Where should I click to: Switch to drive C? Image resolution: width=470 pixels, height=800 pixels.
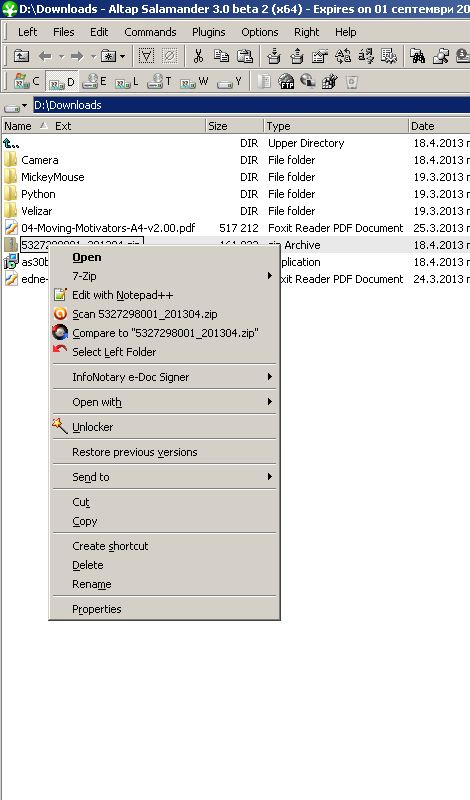[27, 81]
